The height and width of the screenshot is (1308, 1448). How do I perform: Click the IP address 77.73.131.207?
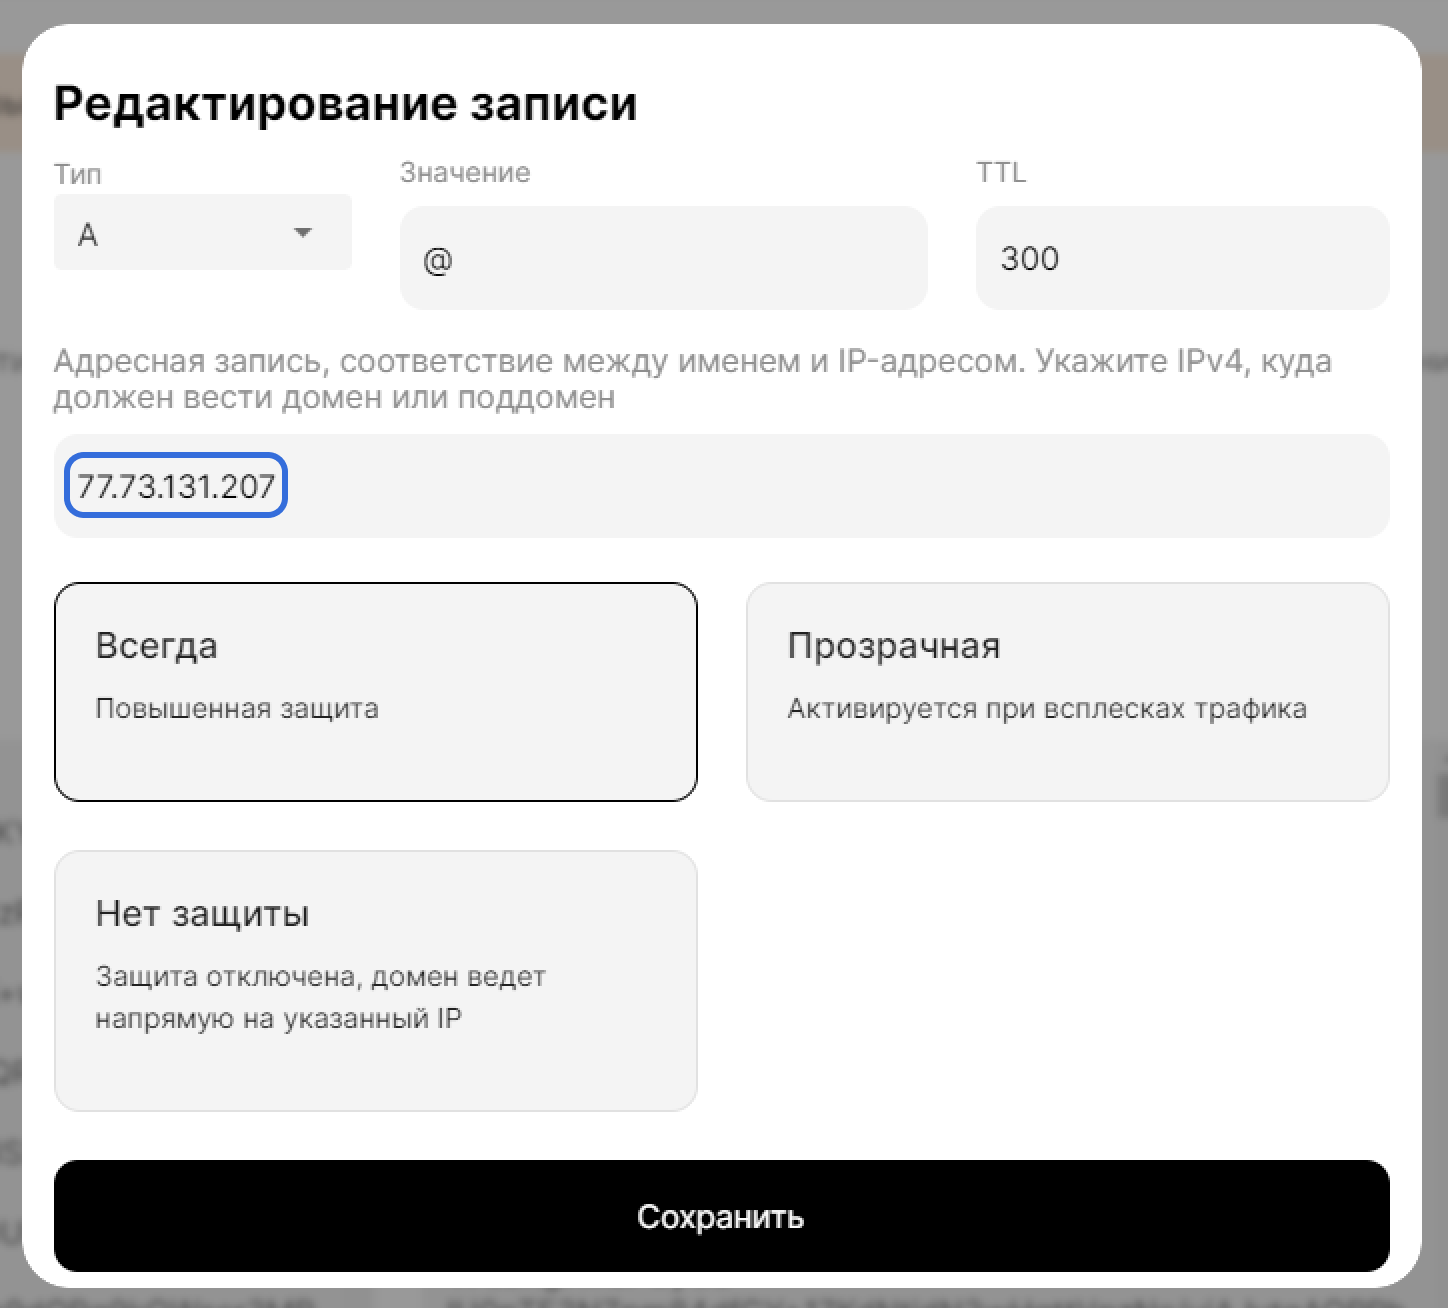(x=176, y=486)
